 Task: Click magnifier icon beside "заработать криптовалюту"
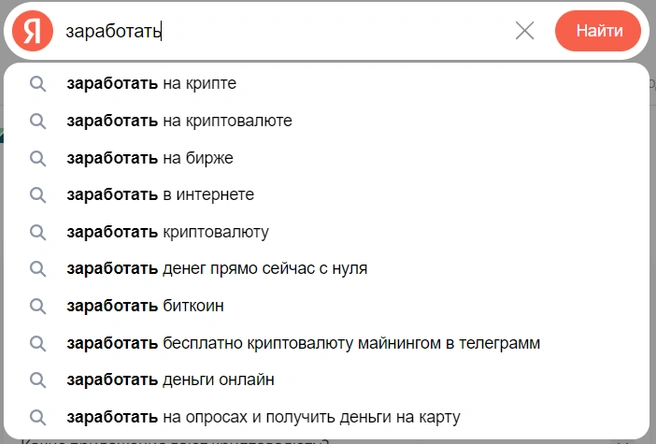pyautogui.click(x=38, y=233)
